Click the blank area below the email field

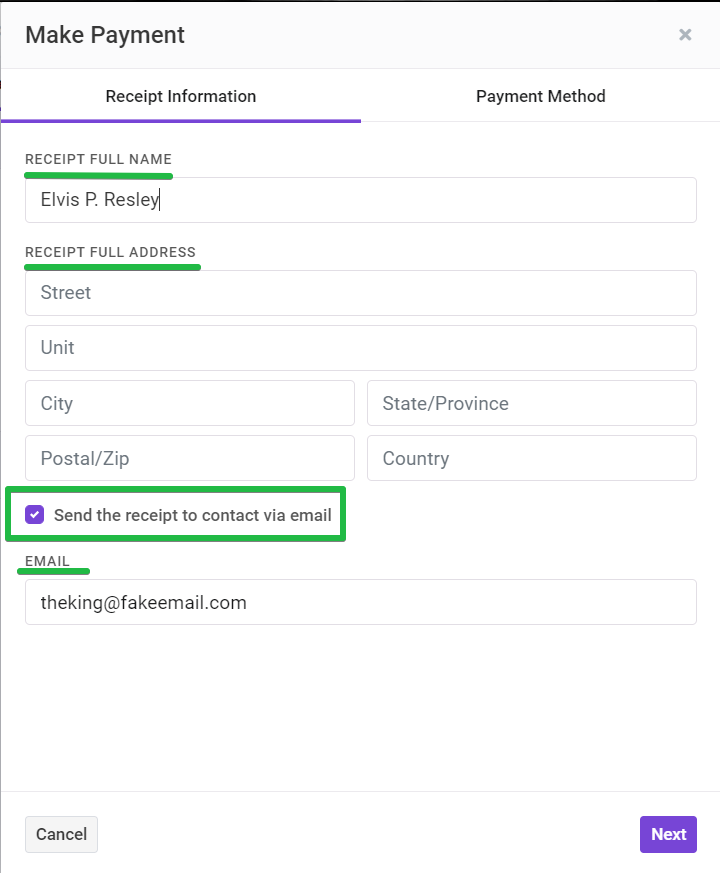coord(361,707)
